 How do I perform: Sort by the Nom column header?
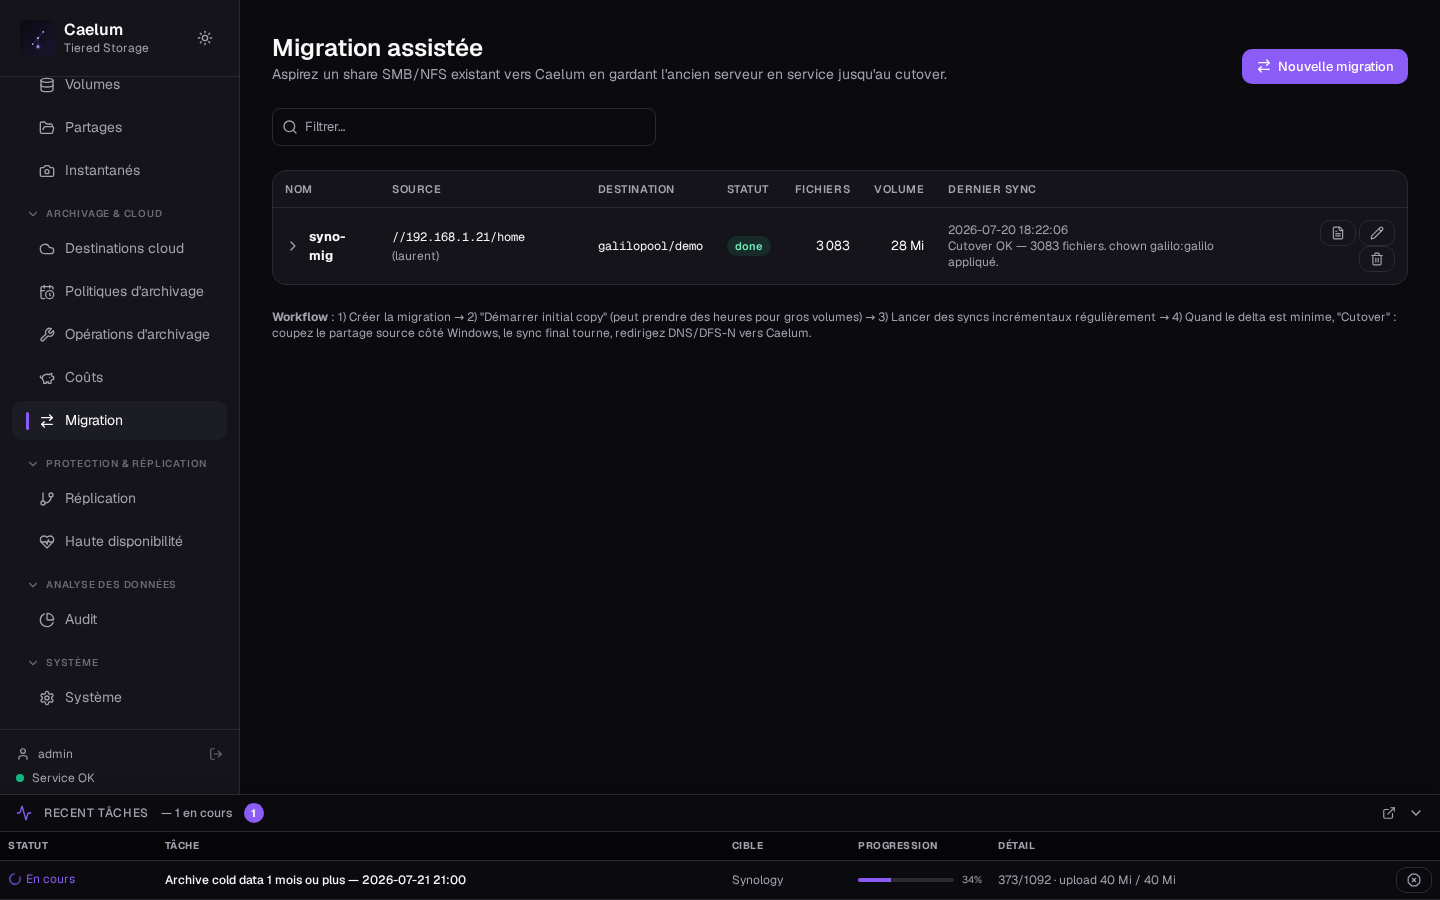(x=299, y=189)
